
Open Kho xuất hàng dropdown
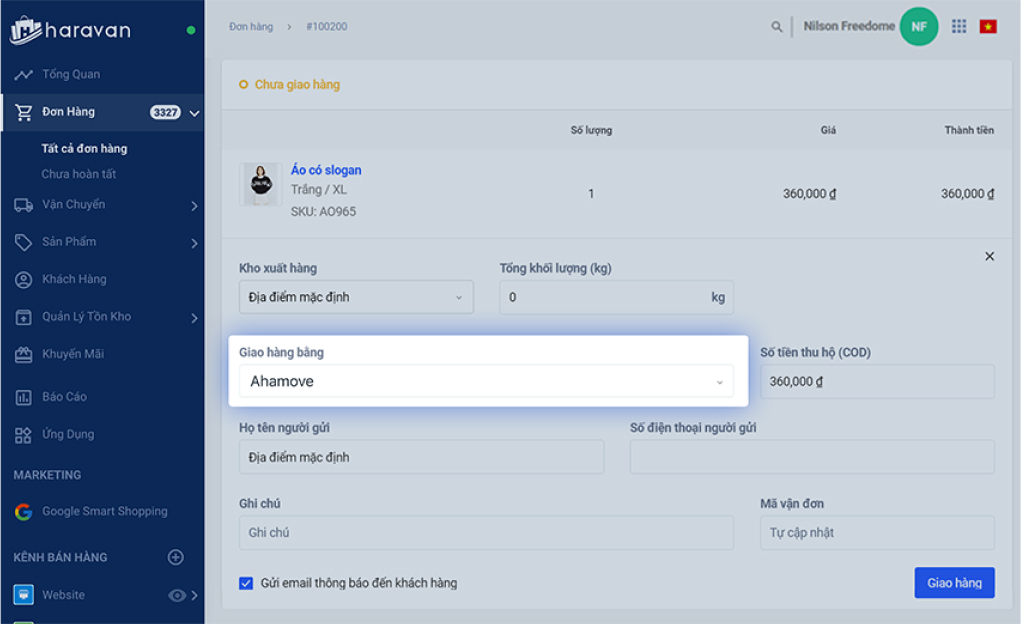[356, 298]
